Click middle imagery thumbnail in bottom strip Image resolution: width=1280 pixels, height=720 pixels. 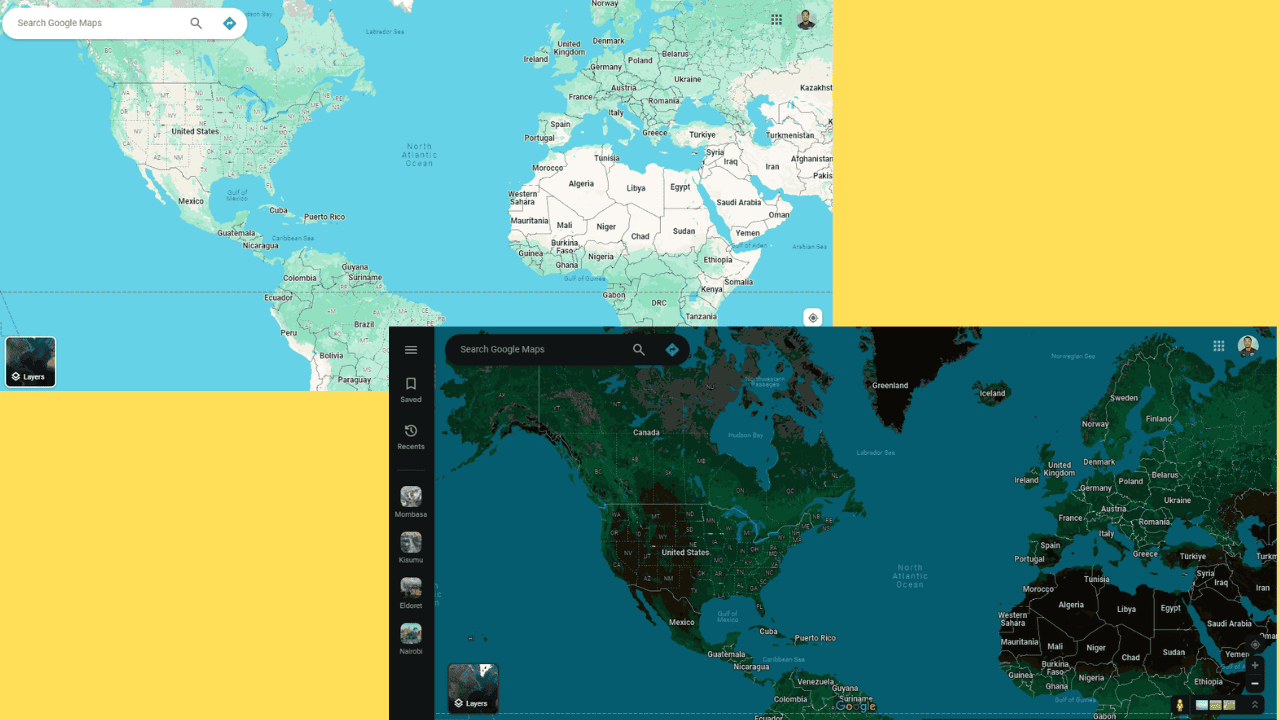[x=1216, y=705]
